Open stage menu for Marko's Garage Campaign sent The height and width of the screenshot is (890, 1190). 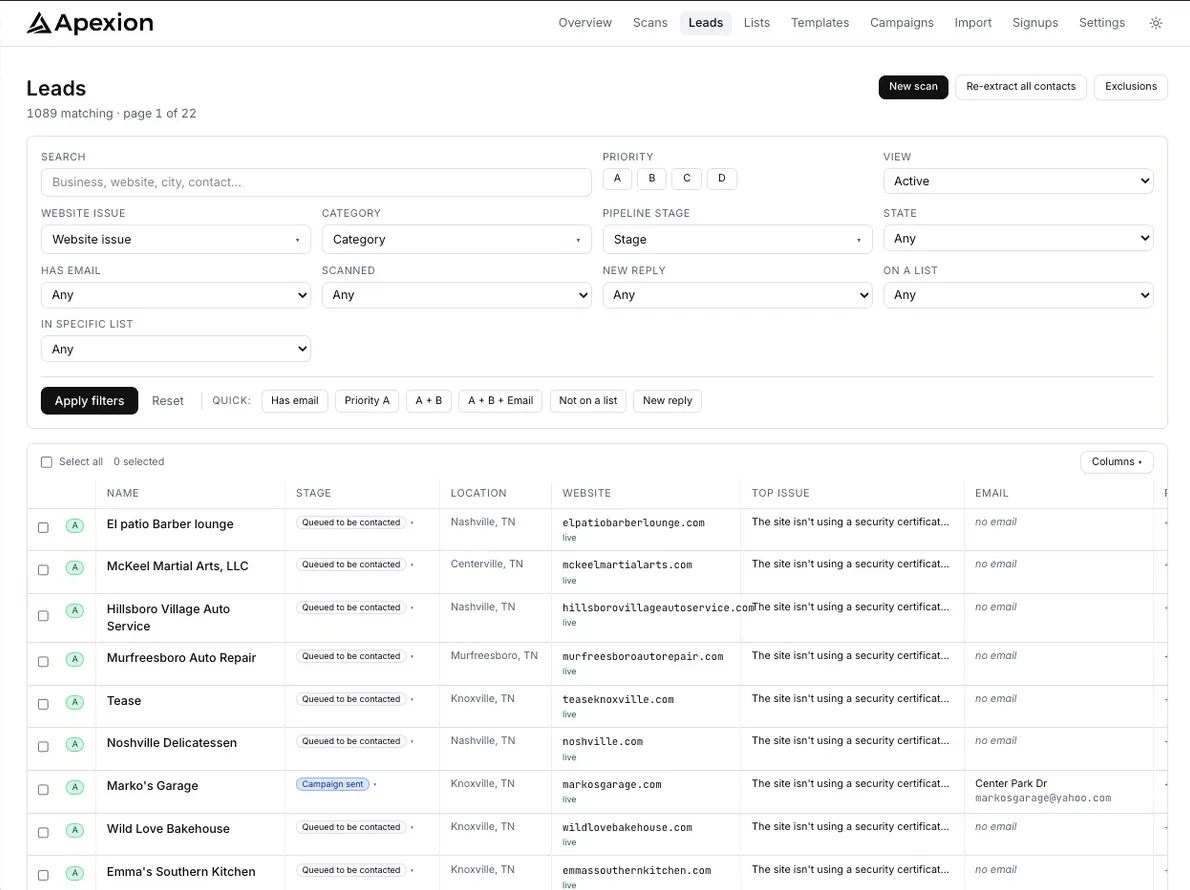375,785
